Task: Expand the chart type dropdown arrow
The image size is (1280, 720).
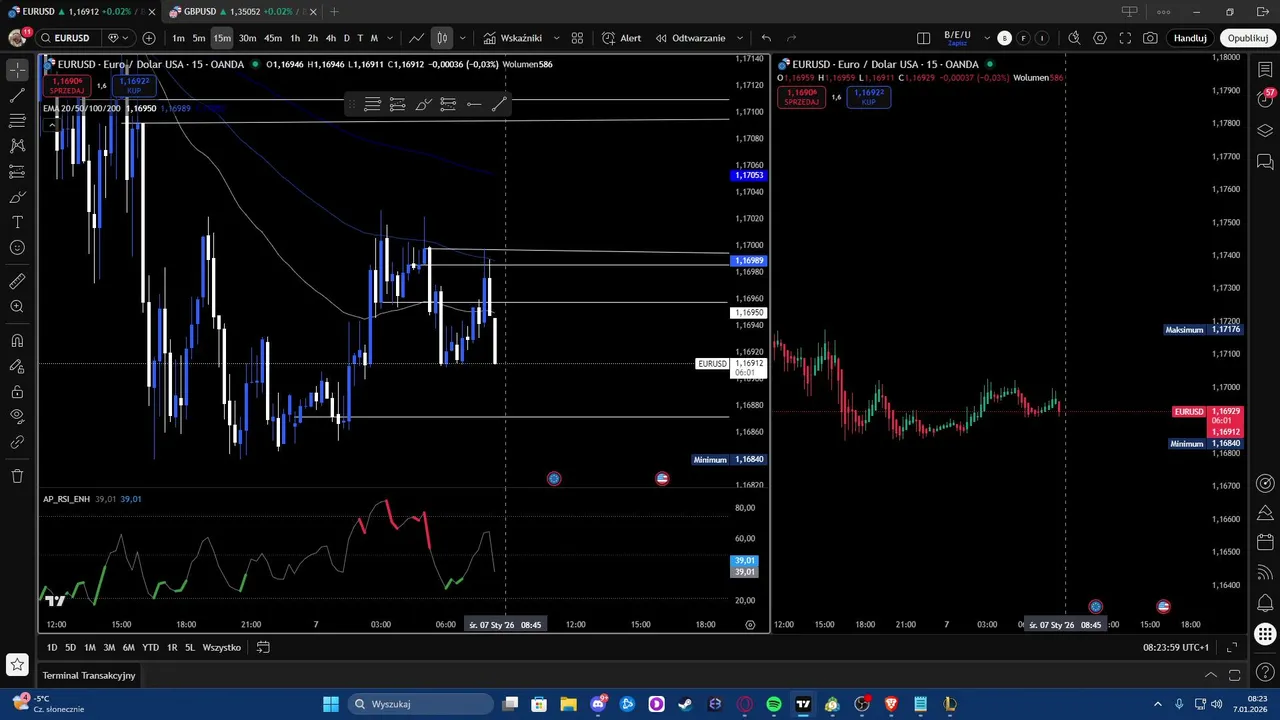Action: (x=462, y=38)
